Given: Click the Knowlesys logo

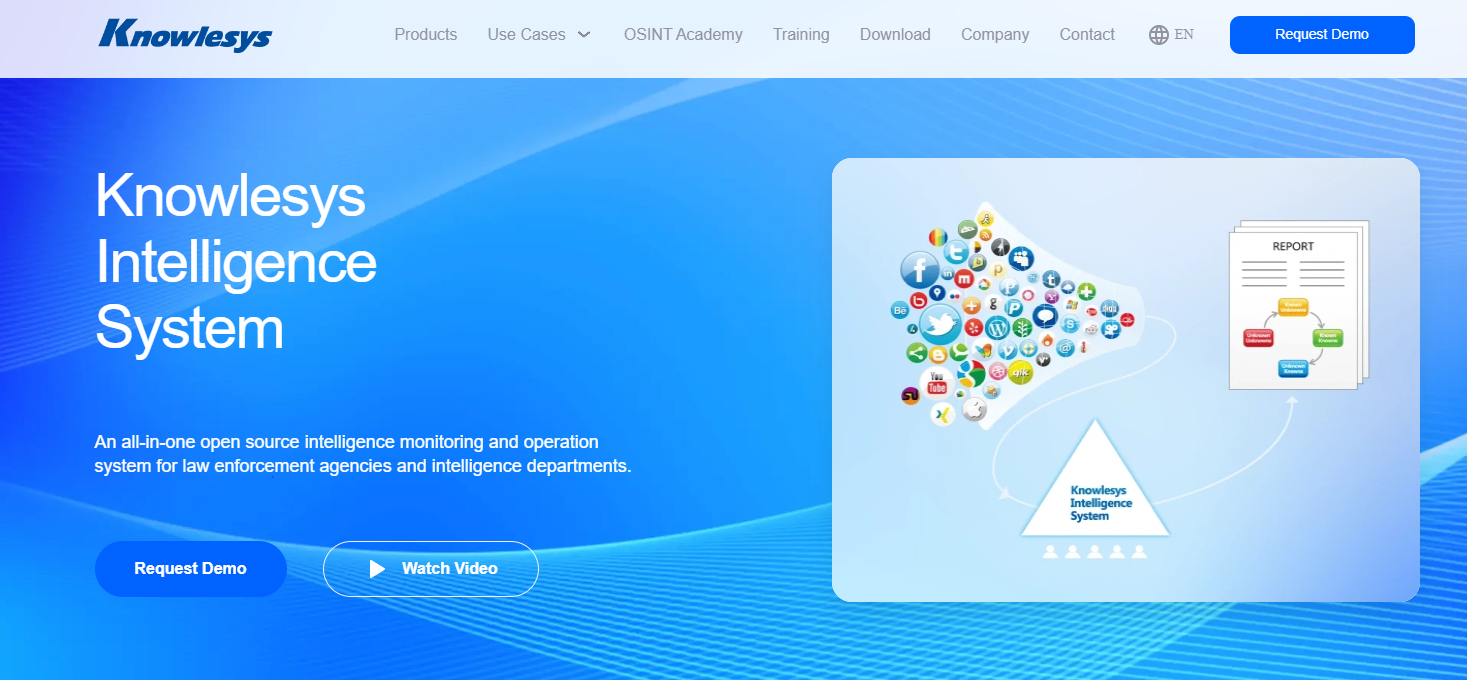Looking at the screenshot, I should point(186,34).
